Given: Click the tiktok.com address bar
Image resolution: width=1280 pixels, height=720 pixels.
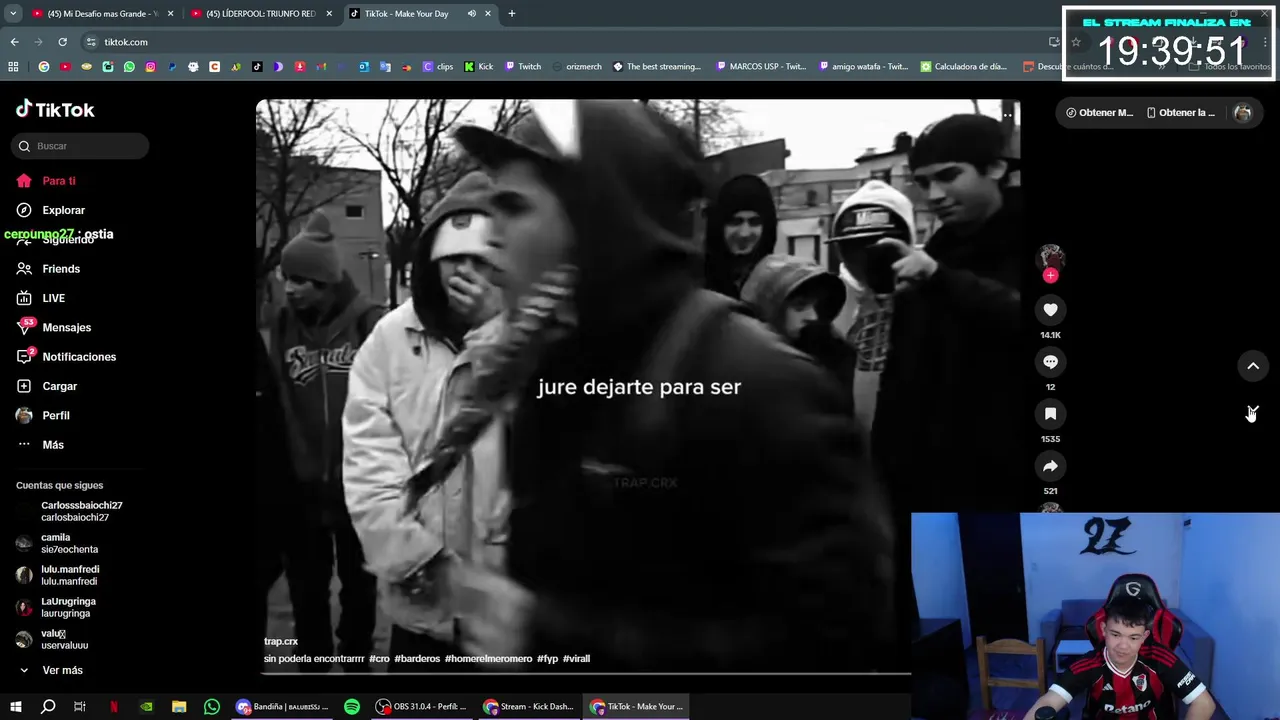Looking at the screenshot, I should [560, 42].
